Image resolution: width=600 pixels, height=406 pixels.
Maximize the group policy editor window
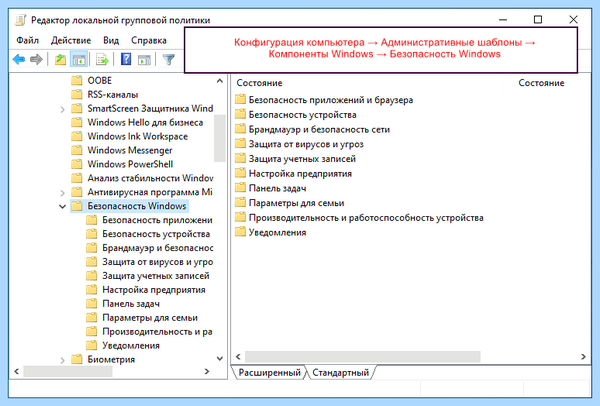(x=538, y=19)
